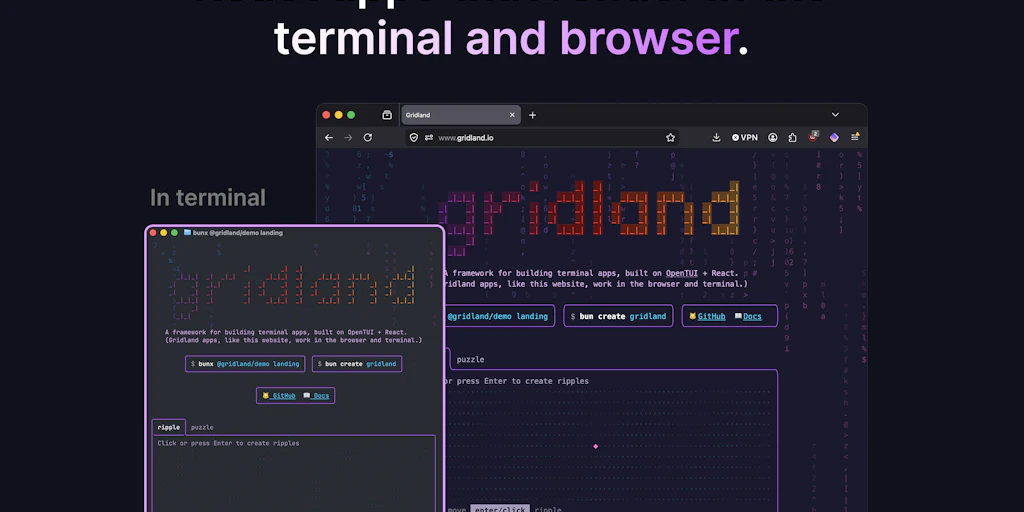Reload the Gridland page in browser
Screen dimensions: 1024x512
point(368,138)
